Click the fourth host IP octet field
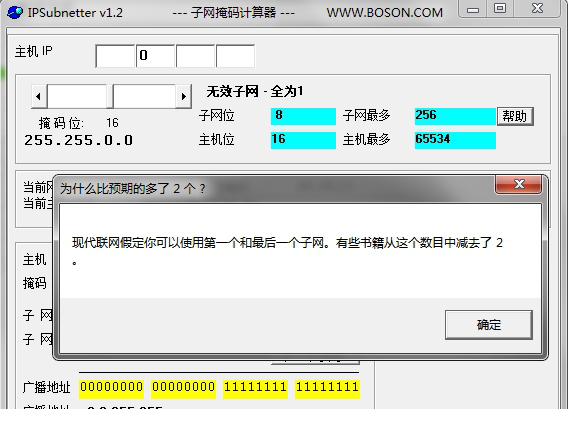 (235, 56)
